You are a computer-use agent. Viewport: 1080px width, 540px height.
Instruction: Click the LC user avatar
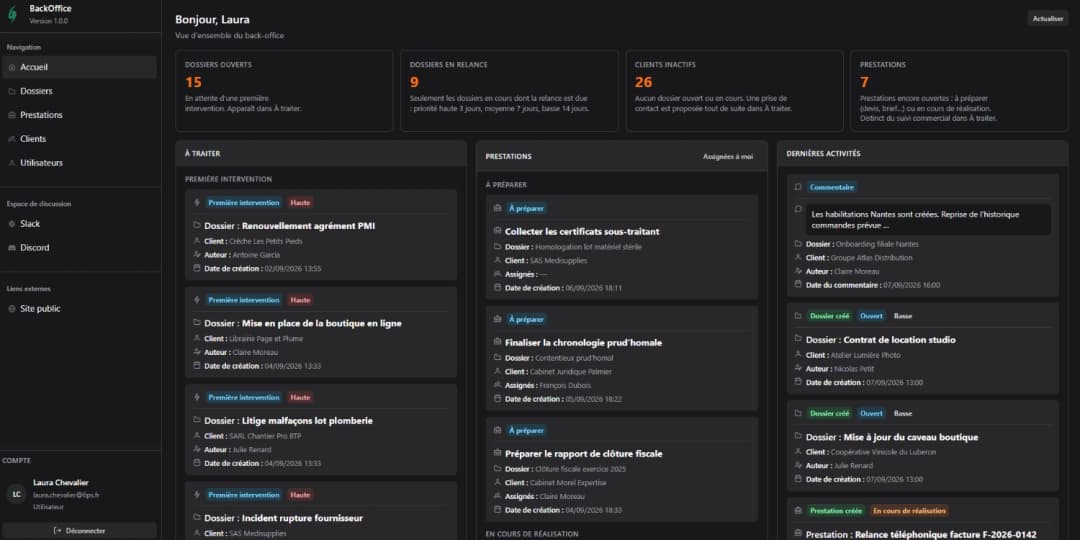click(16, 494)
